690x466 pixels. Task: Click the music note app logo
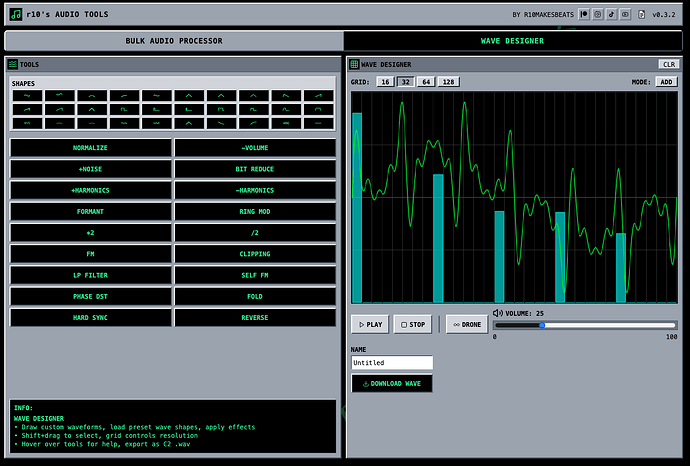click(16, 14)
